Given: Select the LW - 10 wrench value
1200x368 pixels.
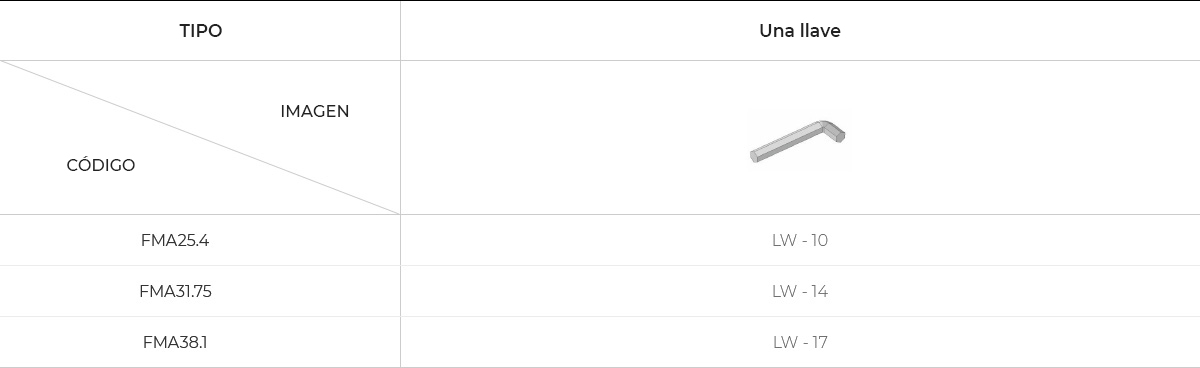Looking at the screenshot, I should 800,240.
